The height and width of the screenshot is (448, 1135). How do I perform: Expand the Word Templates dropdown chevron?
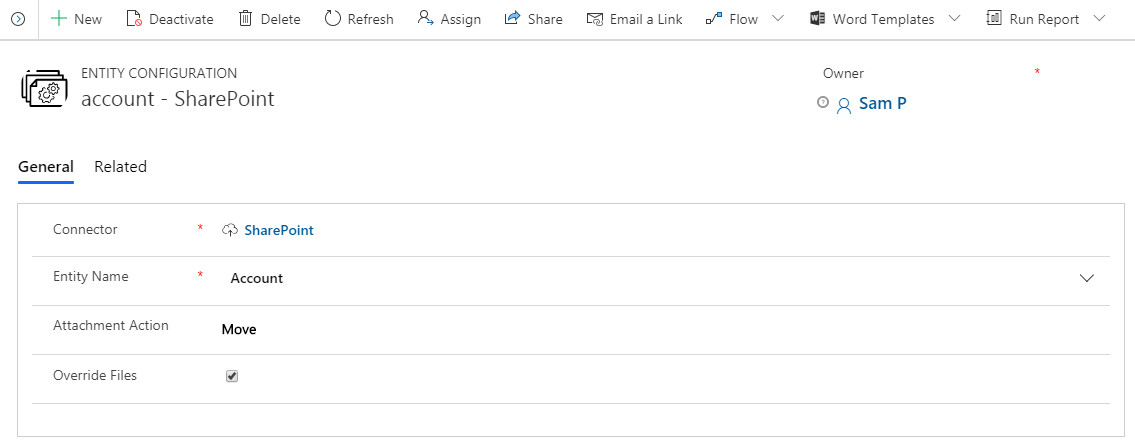[x=954, y=19]
